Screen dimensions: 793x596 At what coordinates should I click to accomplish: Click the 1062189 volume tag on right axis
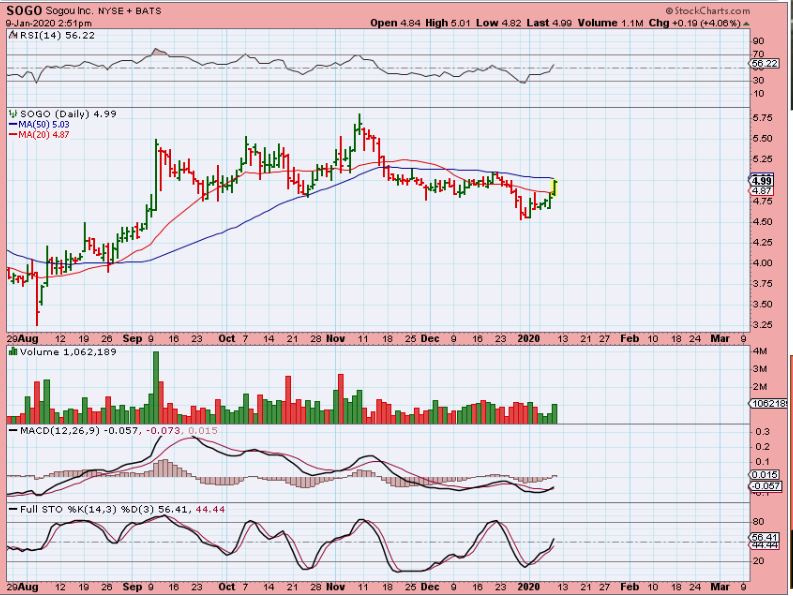[x=769, y=404]
